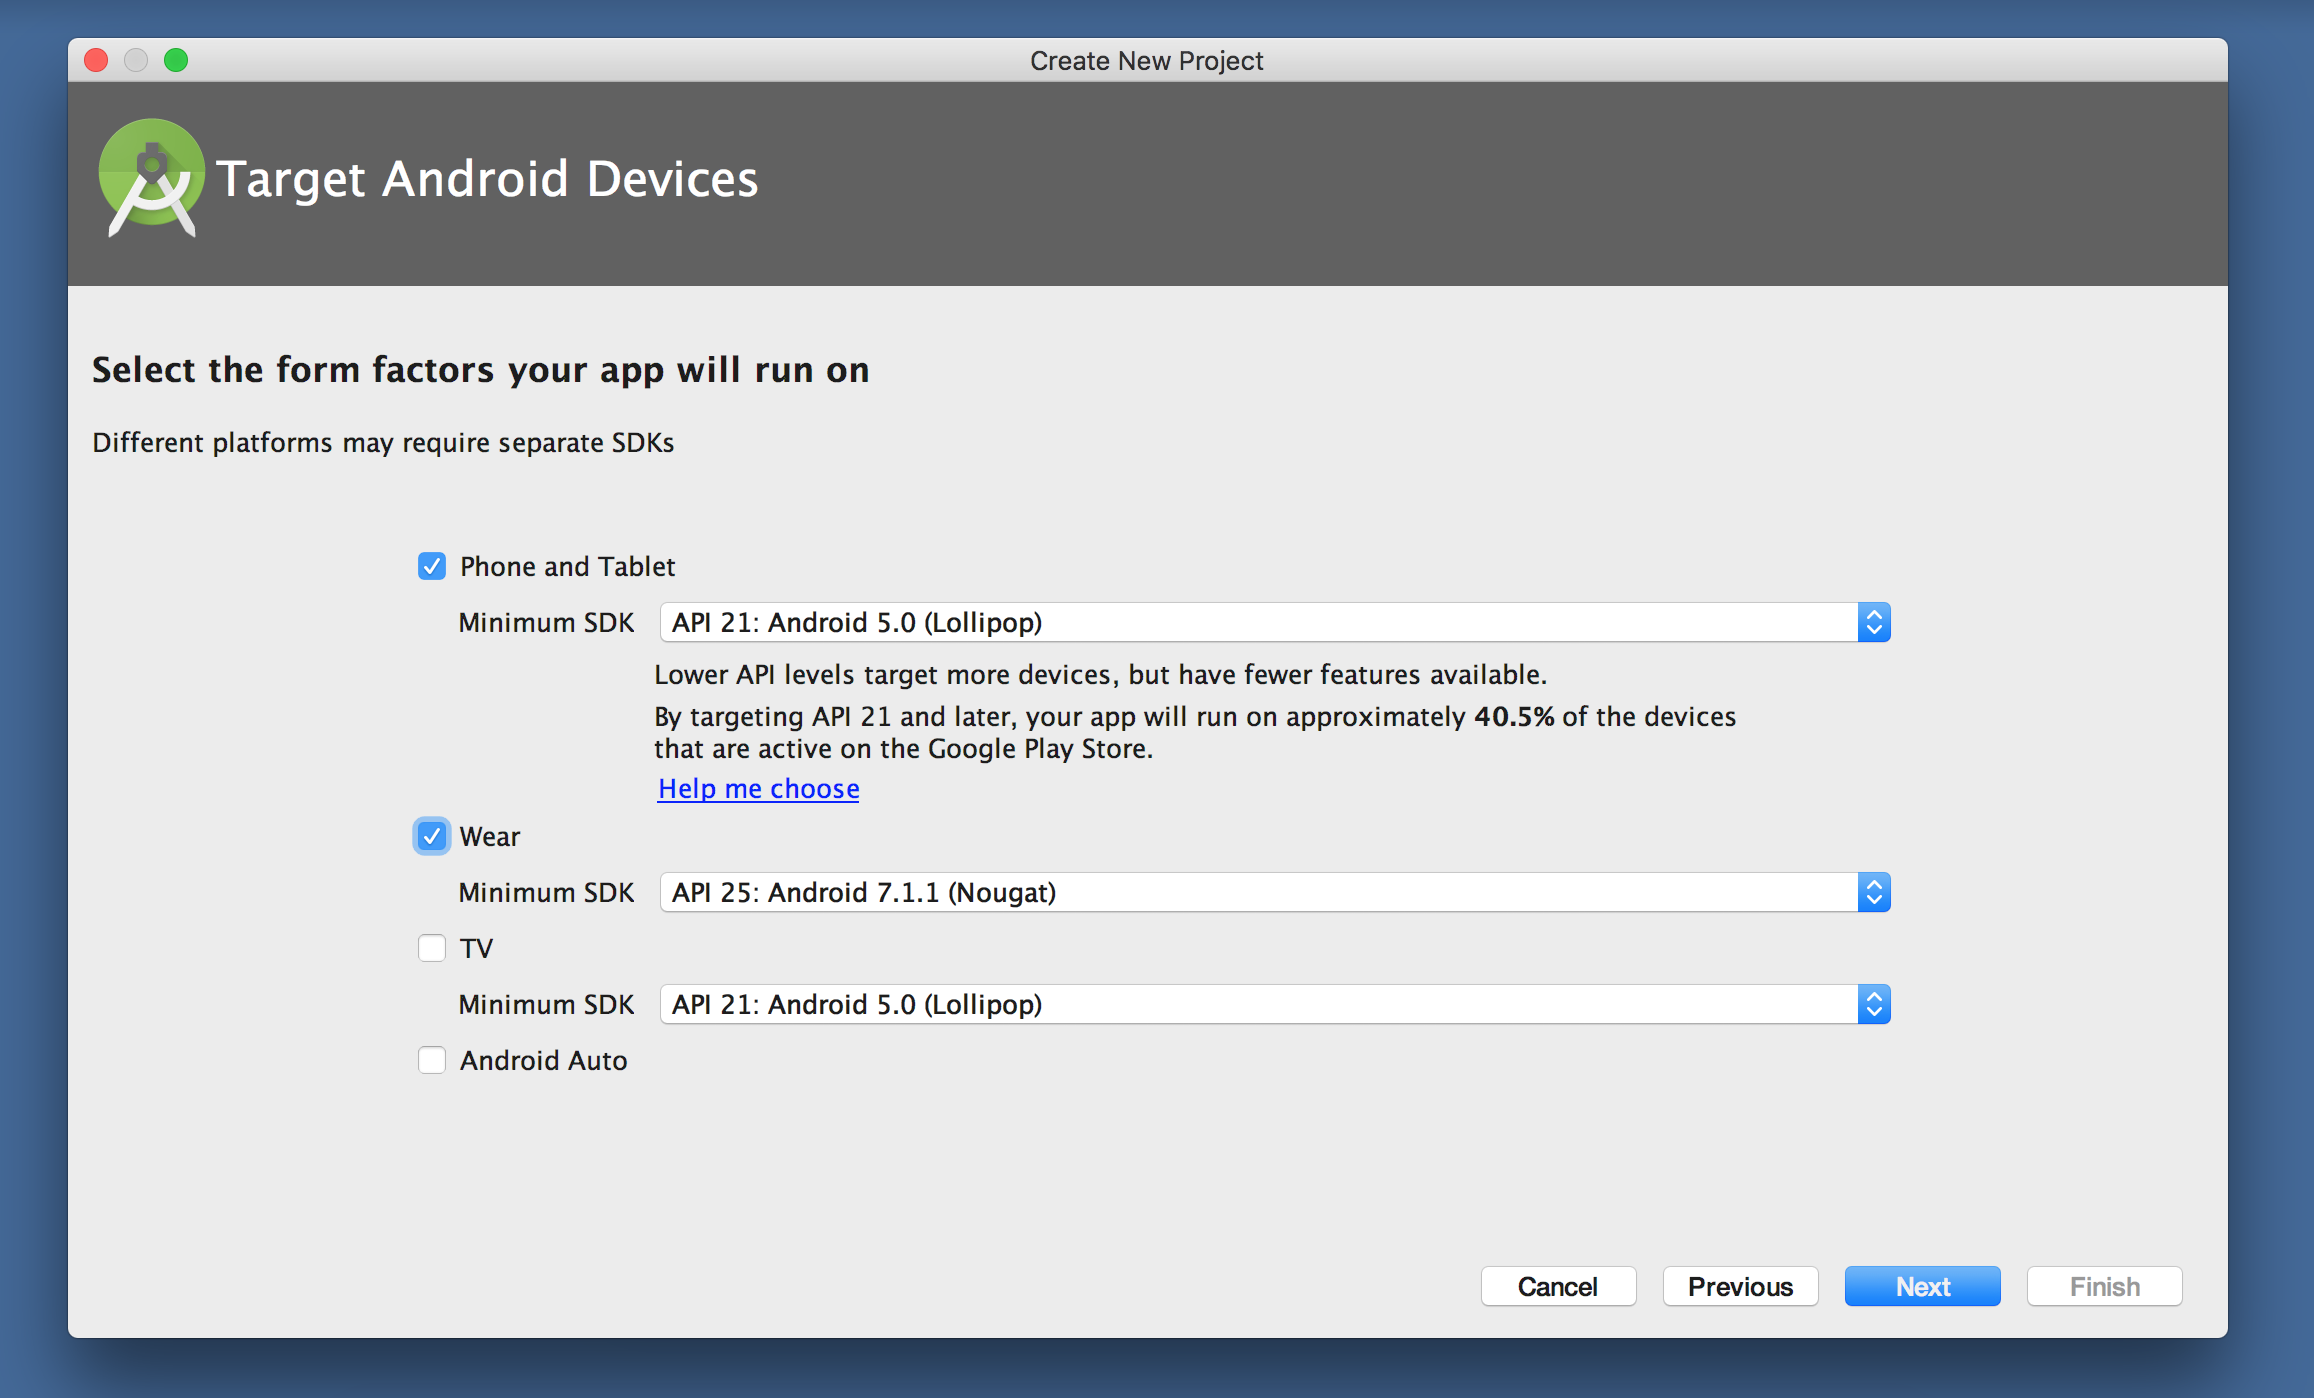Uncheck the Phone and Tablet checkbox
Image resolution: width=2314 pixels, height=1398 pixels.
[432, 566]
